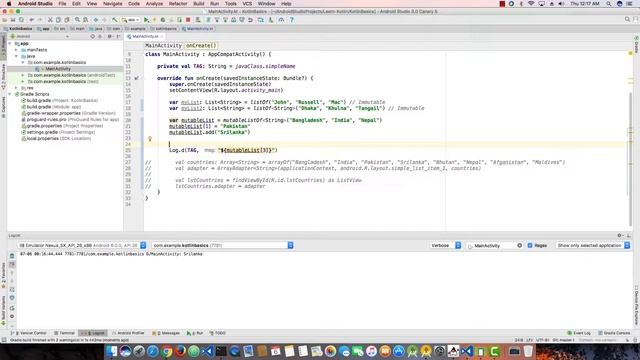This screenshot has height=360, width=640.
Task: Click the onCreate() breadcrumb in editor
Action: click(201, 46)
